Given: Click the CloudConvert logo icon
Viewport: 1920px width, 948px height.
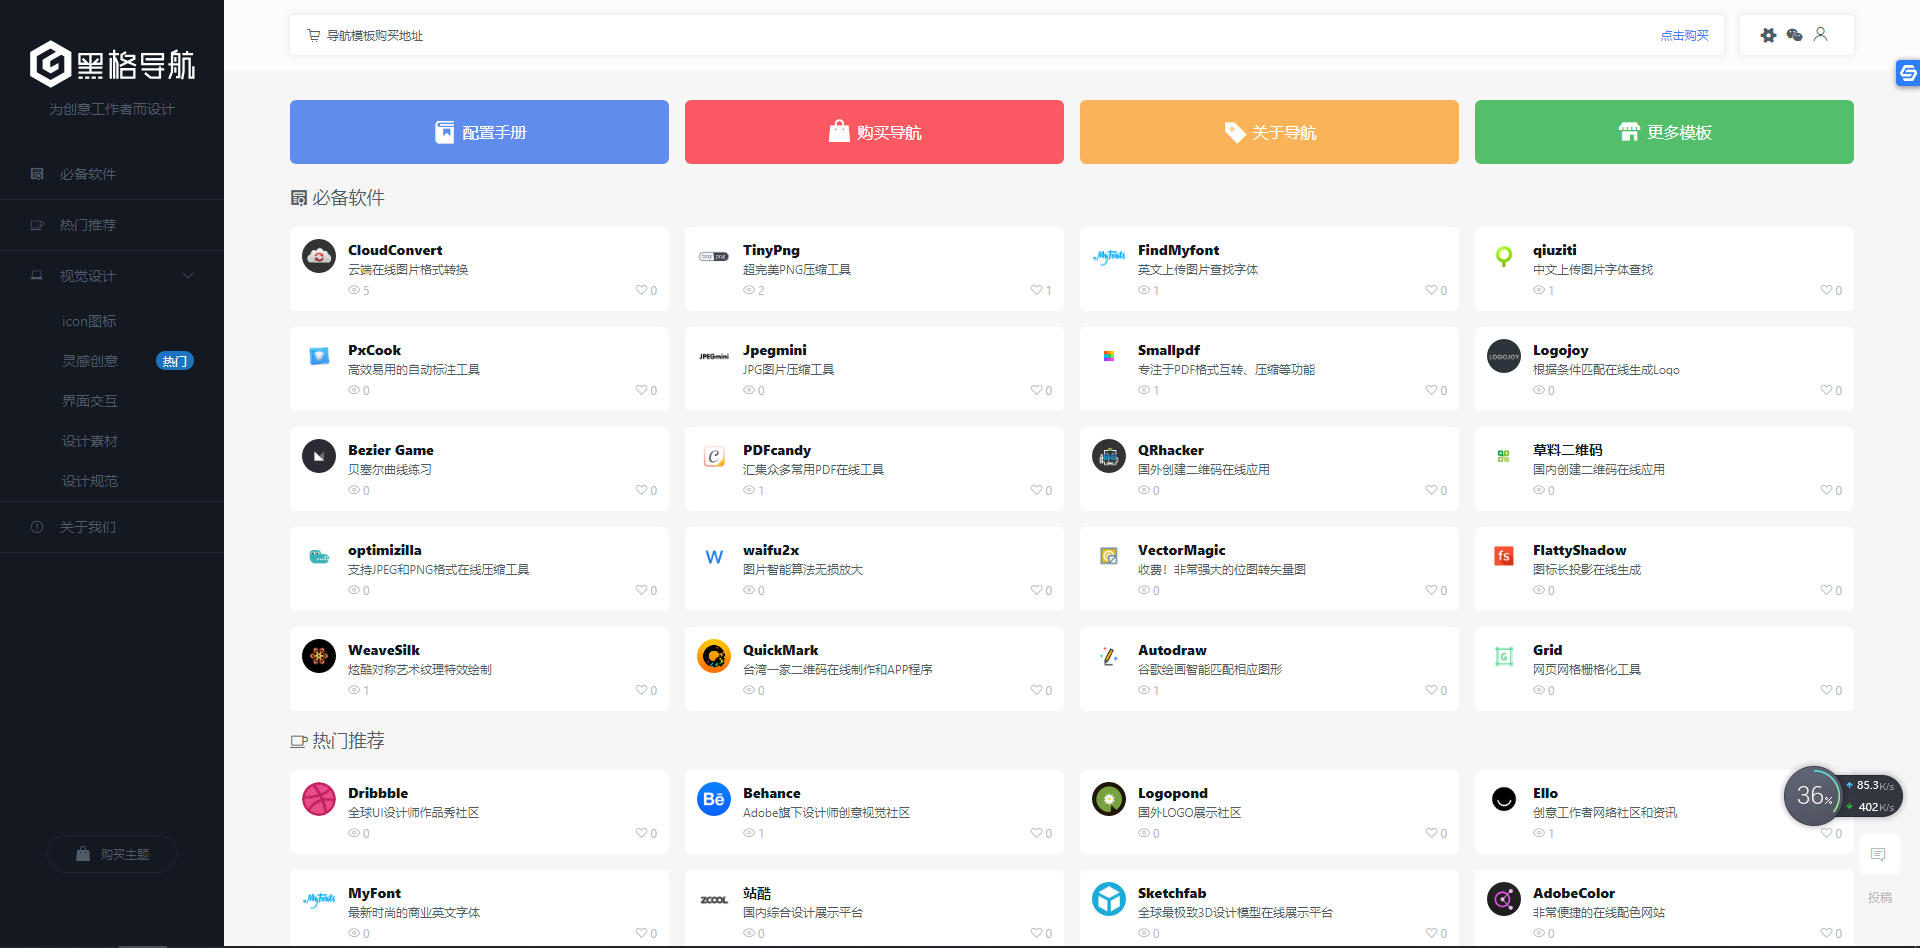Looking at the screenshot, I should point(318,256).
